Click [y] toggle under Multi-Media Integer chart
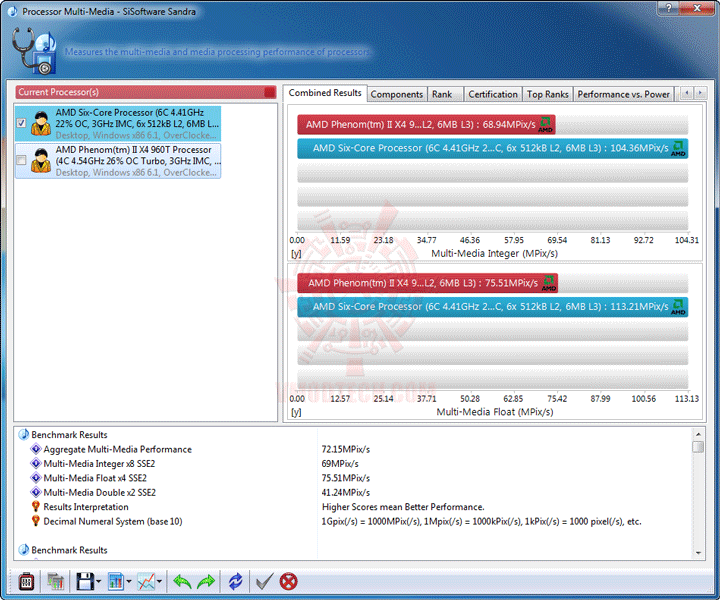Image resolution: width=720 pixels, height=600 pixels. click(x=296, y=253)
